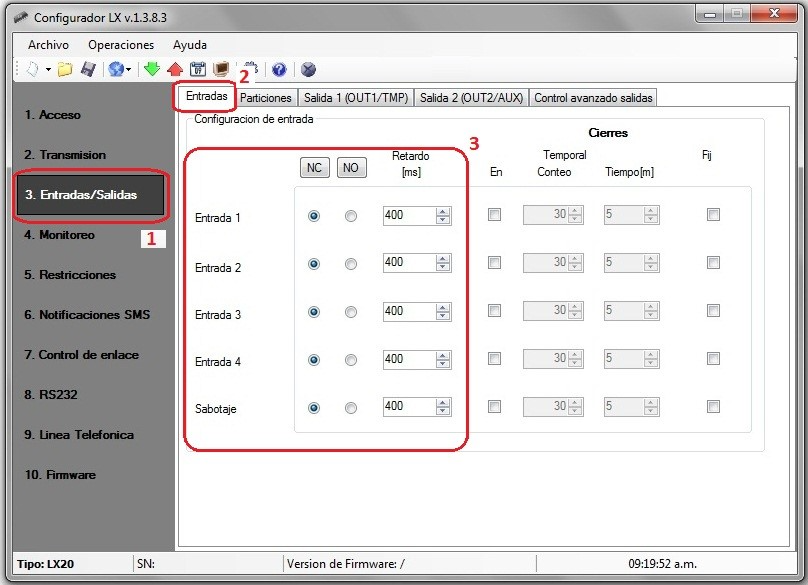808x585 pixels.
Task: Click the NC column button
Action: [x=314, y=168]
